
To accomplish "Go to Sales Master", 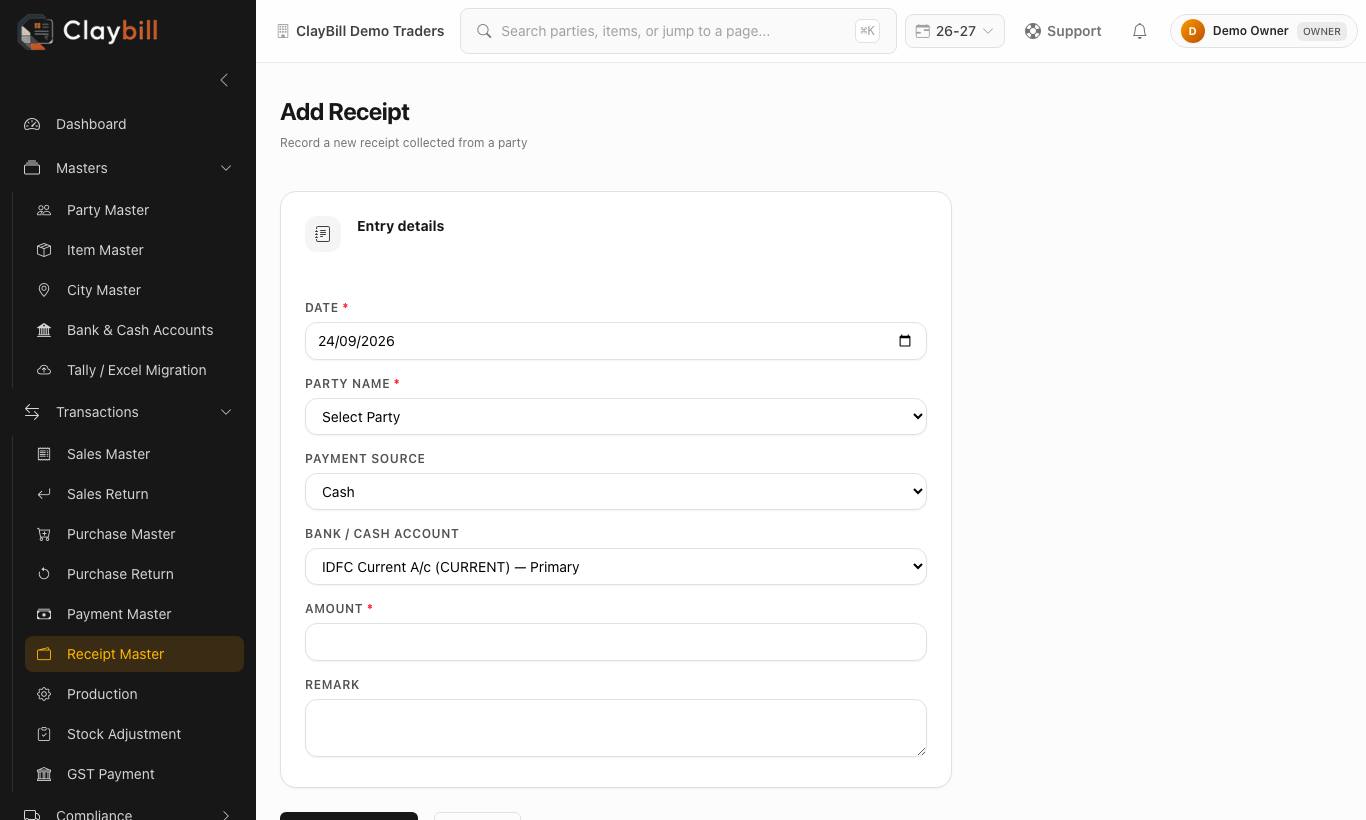I will point(134,454).
